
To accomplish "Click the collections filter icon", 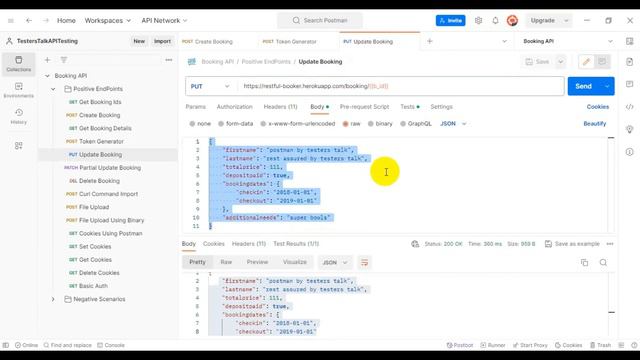I will pyautogui.click(x=64, y=60).
